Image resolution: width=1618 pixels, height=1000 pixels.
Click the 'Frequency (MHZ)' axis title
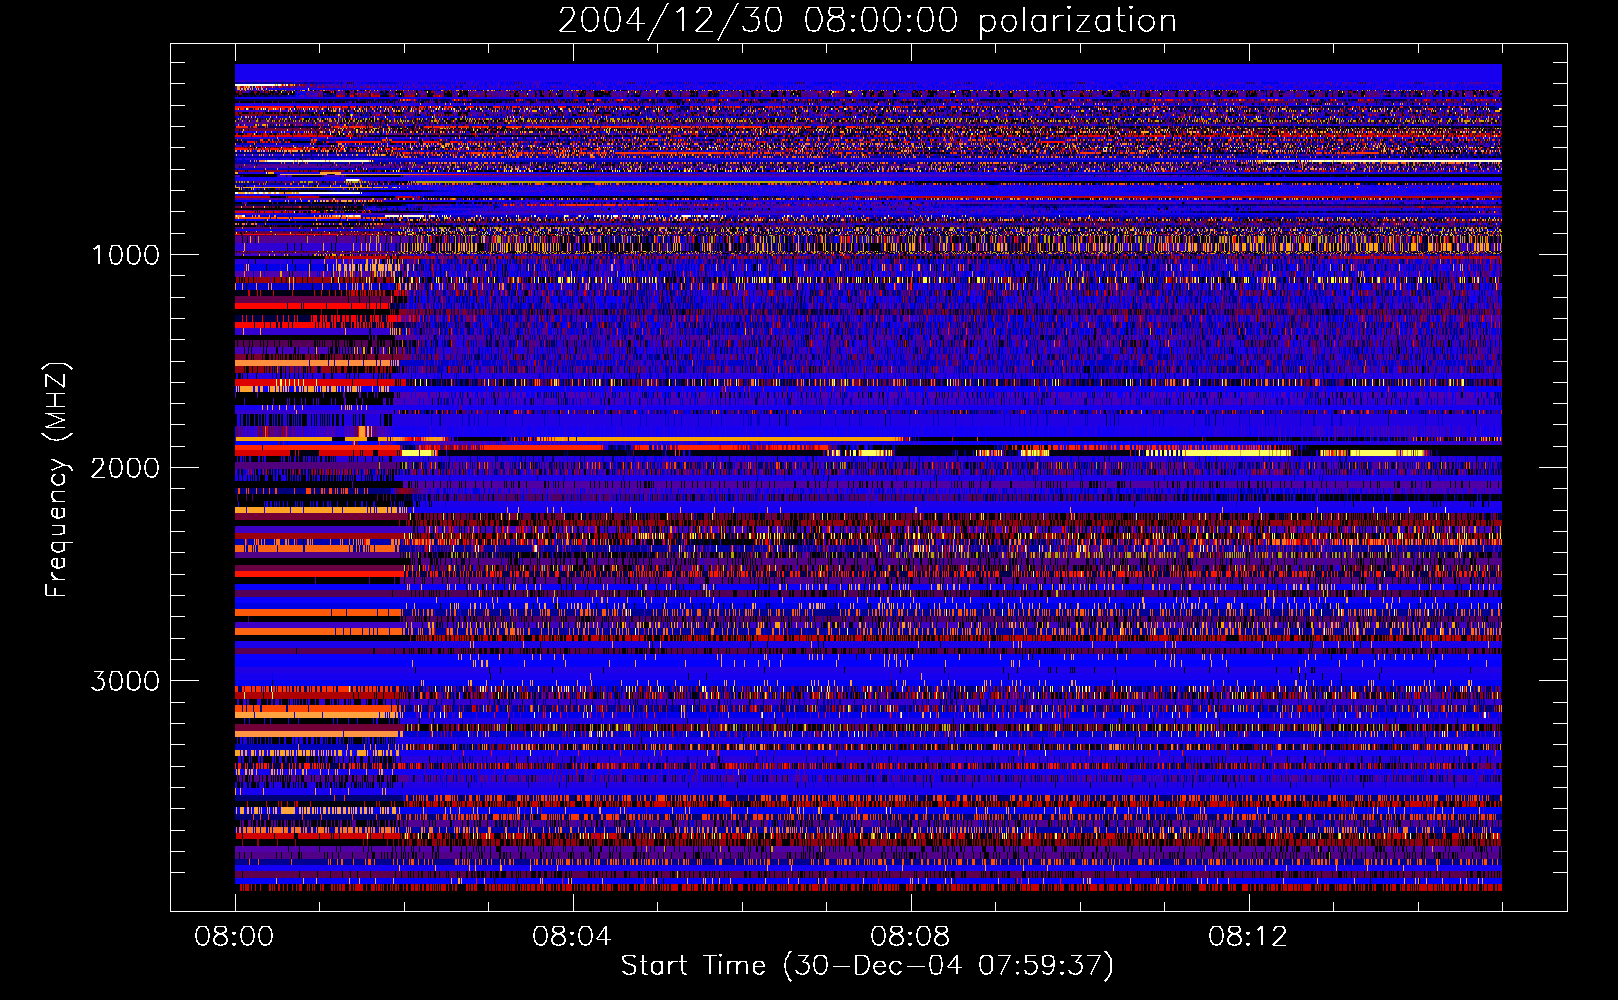coord(57,480)
